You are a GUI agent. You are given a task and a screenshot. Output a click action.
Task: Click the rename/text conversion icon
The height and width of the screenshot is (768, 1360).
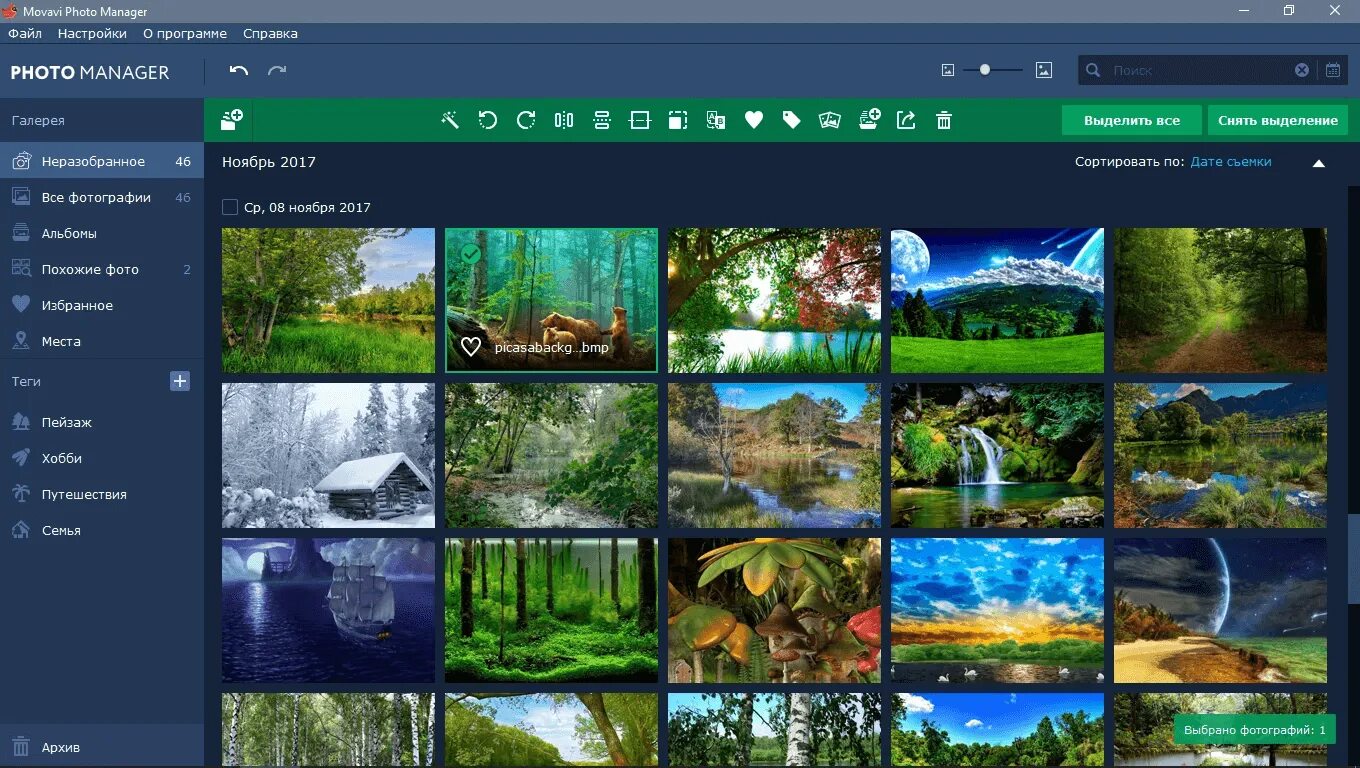716,120
